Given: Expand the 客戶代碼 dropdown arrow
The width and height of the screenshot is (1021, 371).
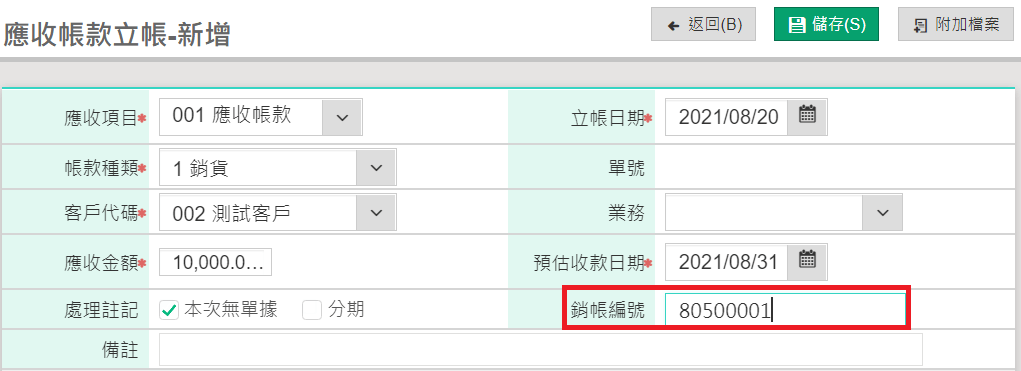Looking at the screenshot, I should coord(376,212).
